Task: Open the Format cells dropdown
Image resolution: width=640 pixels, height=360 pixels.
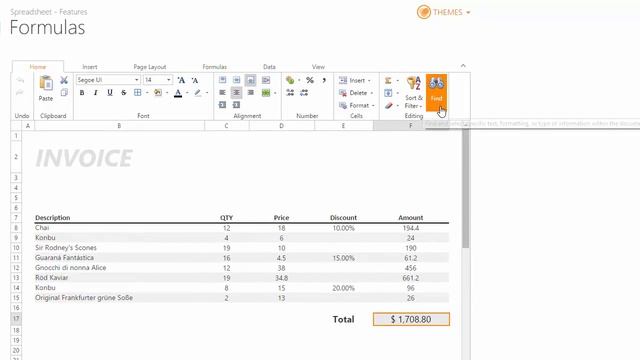Action: (x=357, y=106)
